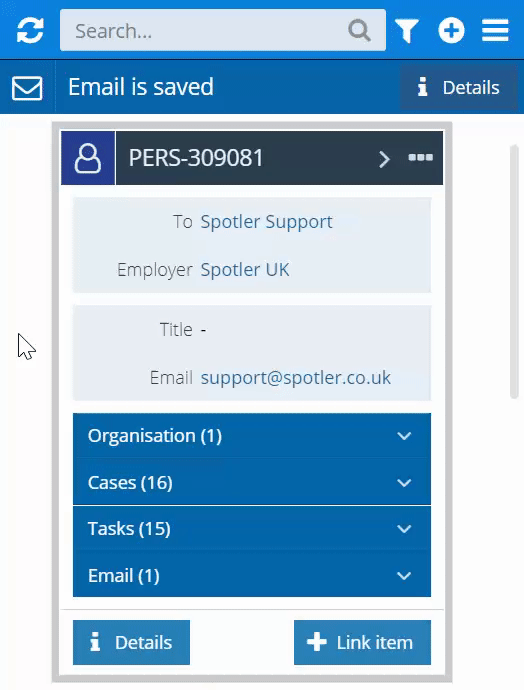
Task: Open the Spotler UK employer link
Action: point(245,269)
